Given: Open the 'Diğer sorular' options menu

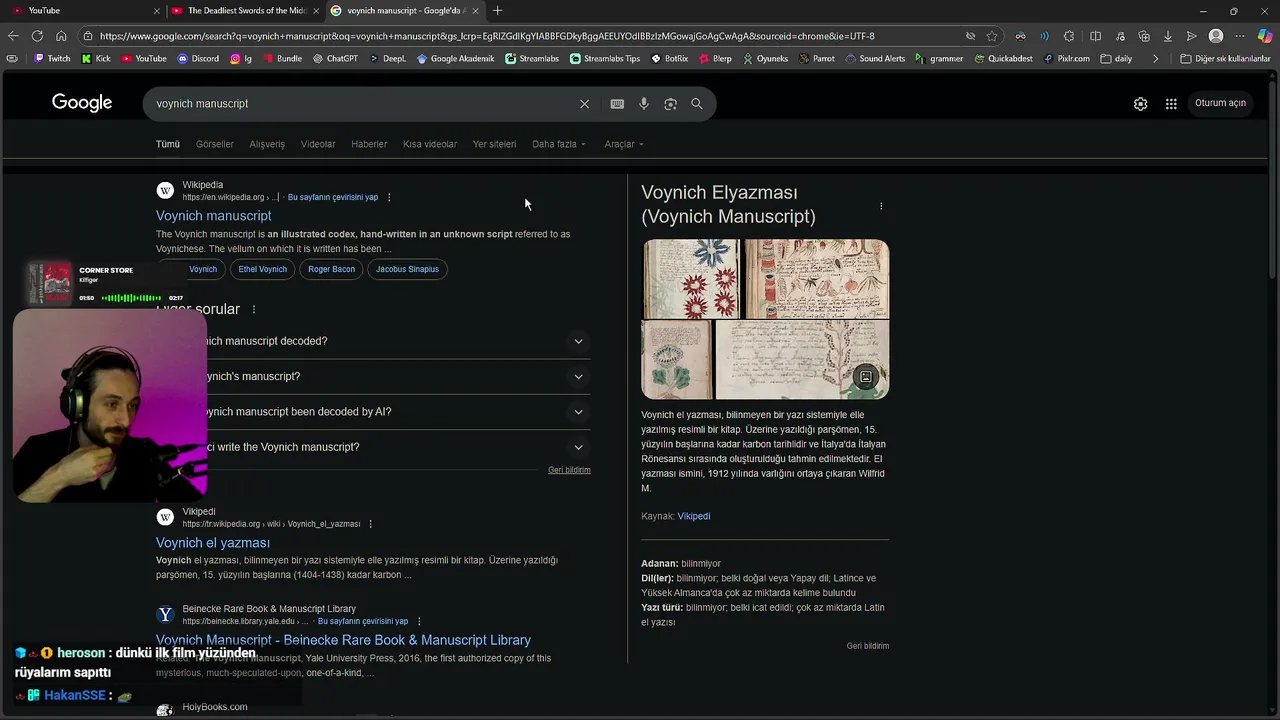Looking at the screenshot, I should [x=254, y=310].
